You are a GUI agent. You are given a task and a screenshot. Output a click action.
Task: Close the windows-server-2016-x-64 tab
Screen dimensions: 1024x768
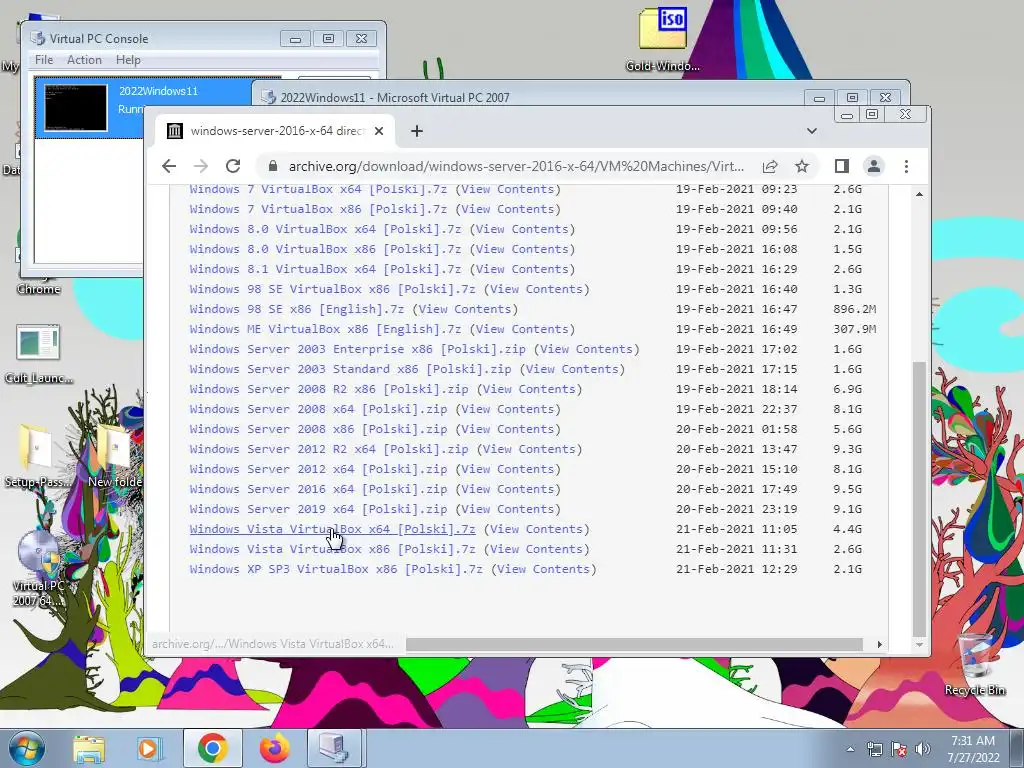click(379, 131)
